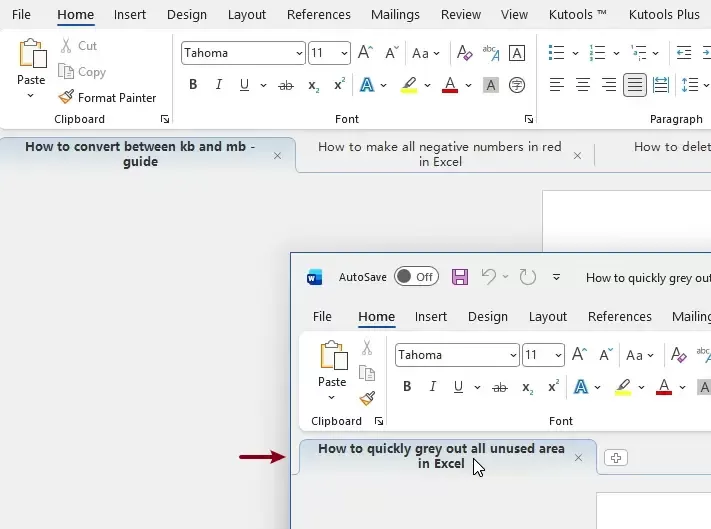Expand Clipboard dialog launcher in back window
The height and width of the screenshot is (529, 711).
pos(165,119)
